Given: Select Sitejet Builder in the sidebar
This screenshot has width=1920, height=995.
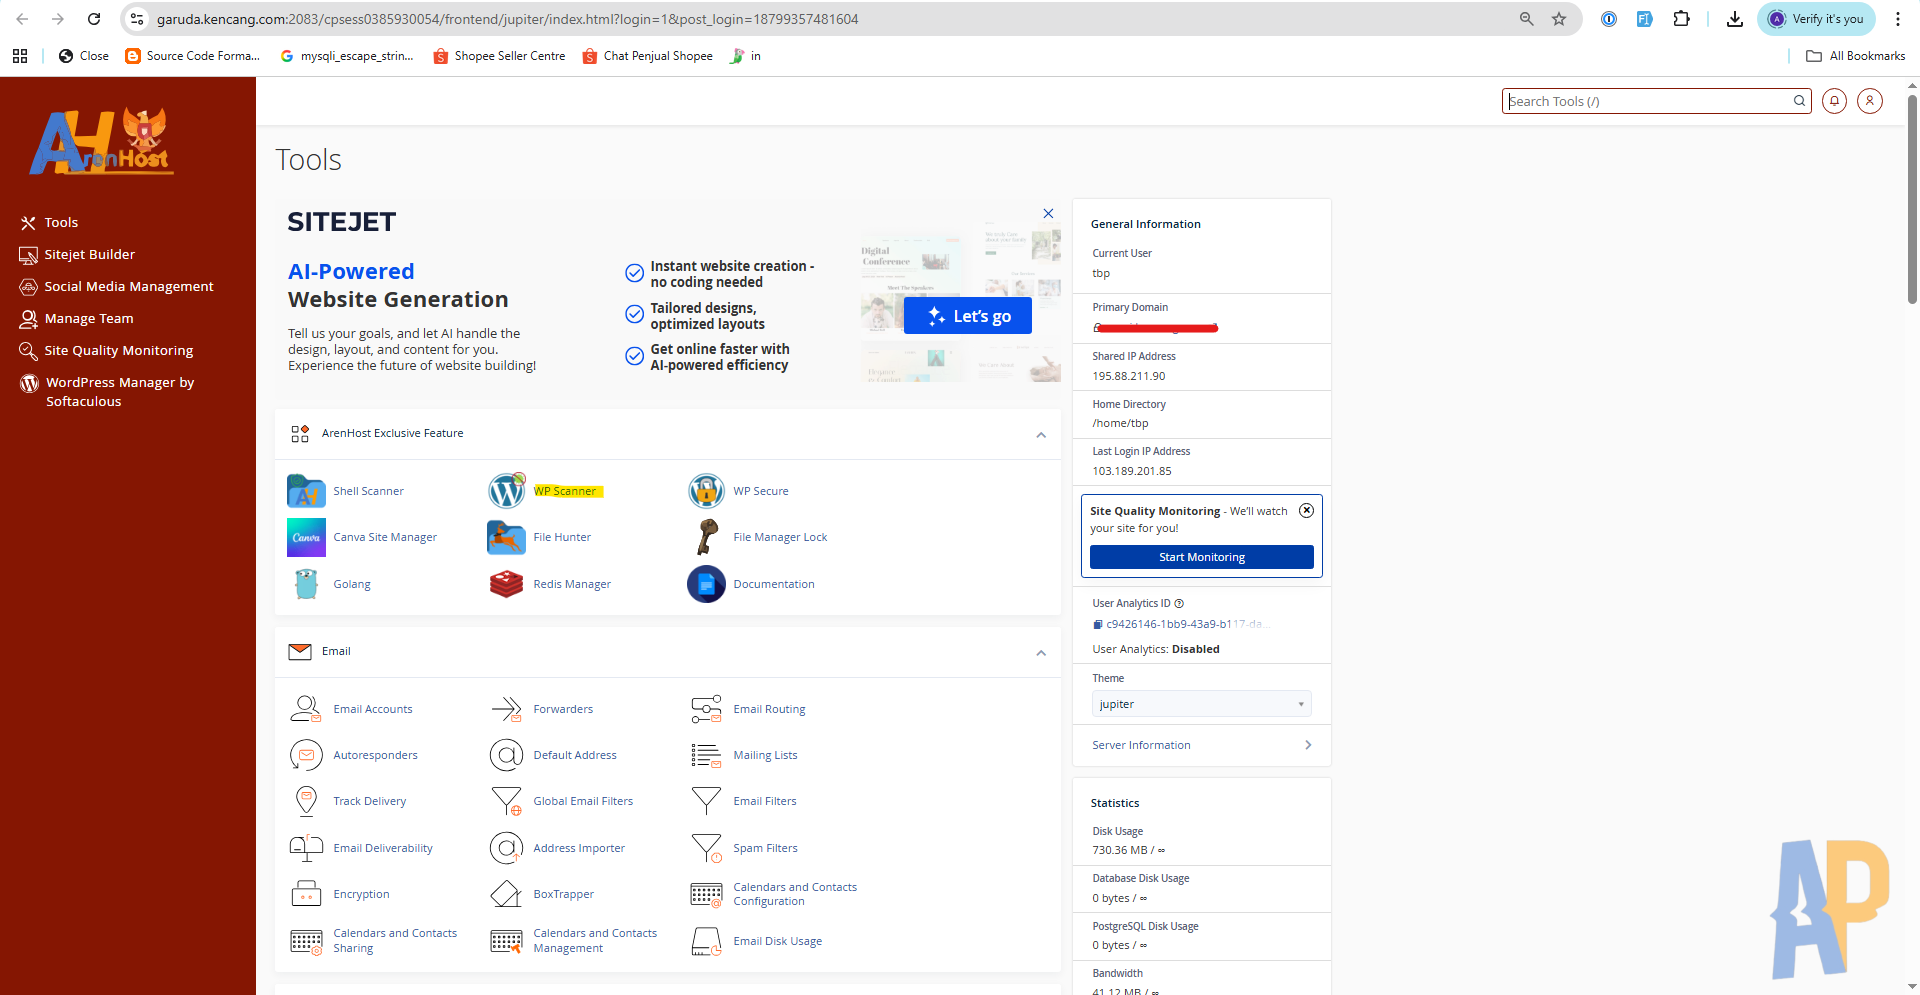Looking at the screenshot, I should coord(89,255).
